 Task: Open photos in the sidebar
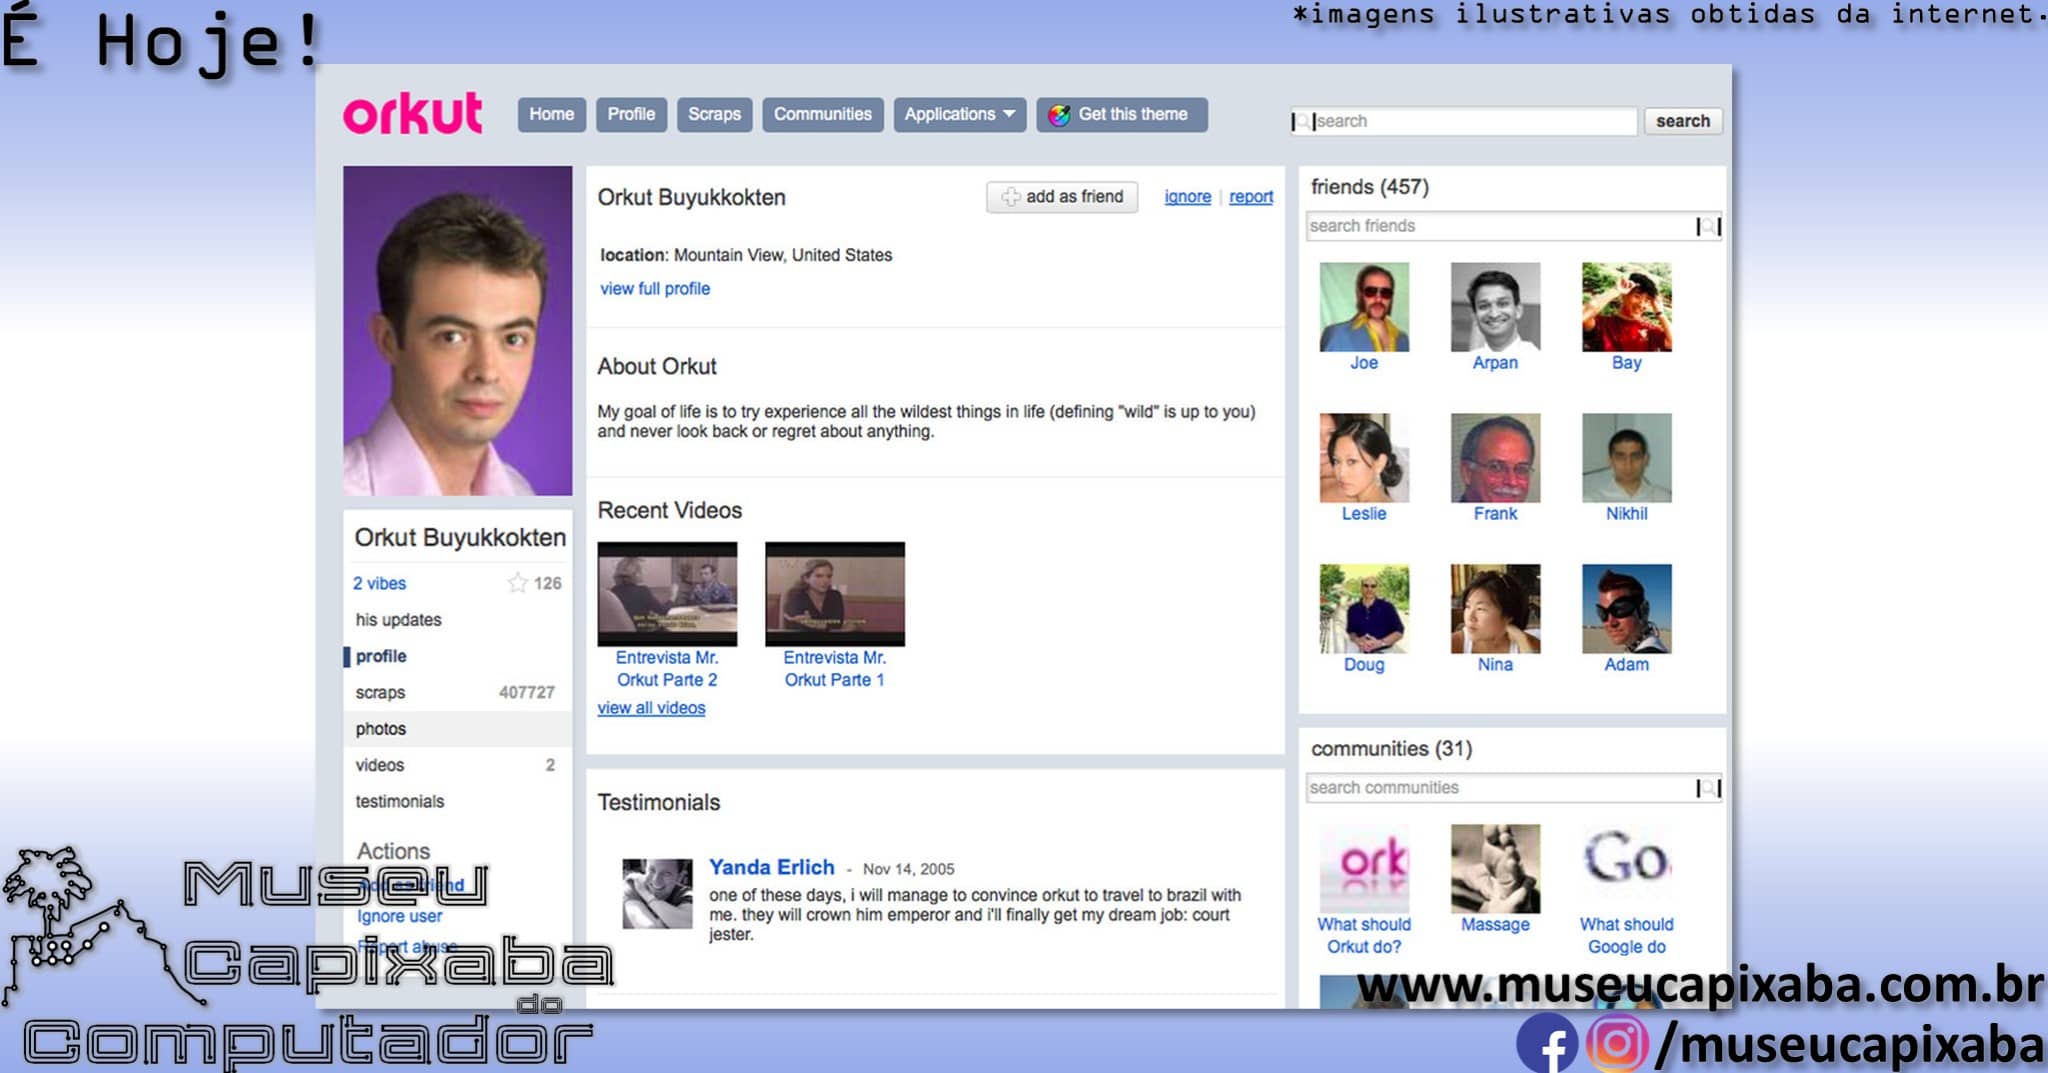(x=458, y=729)
